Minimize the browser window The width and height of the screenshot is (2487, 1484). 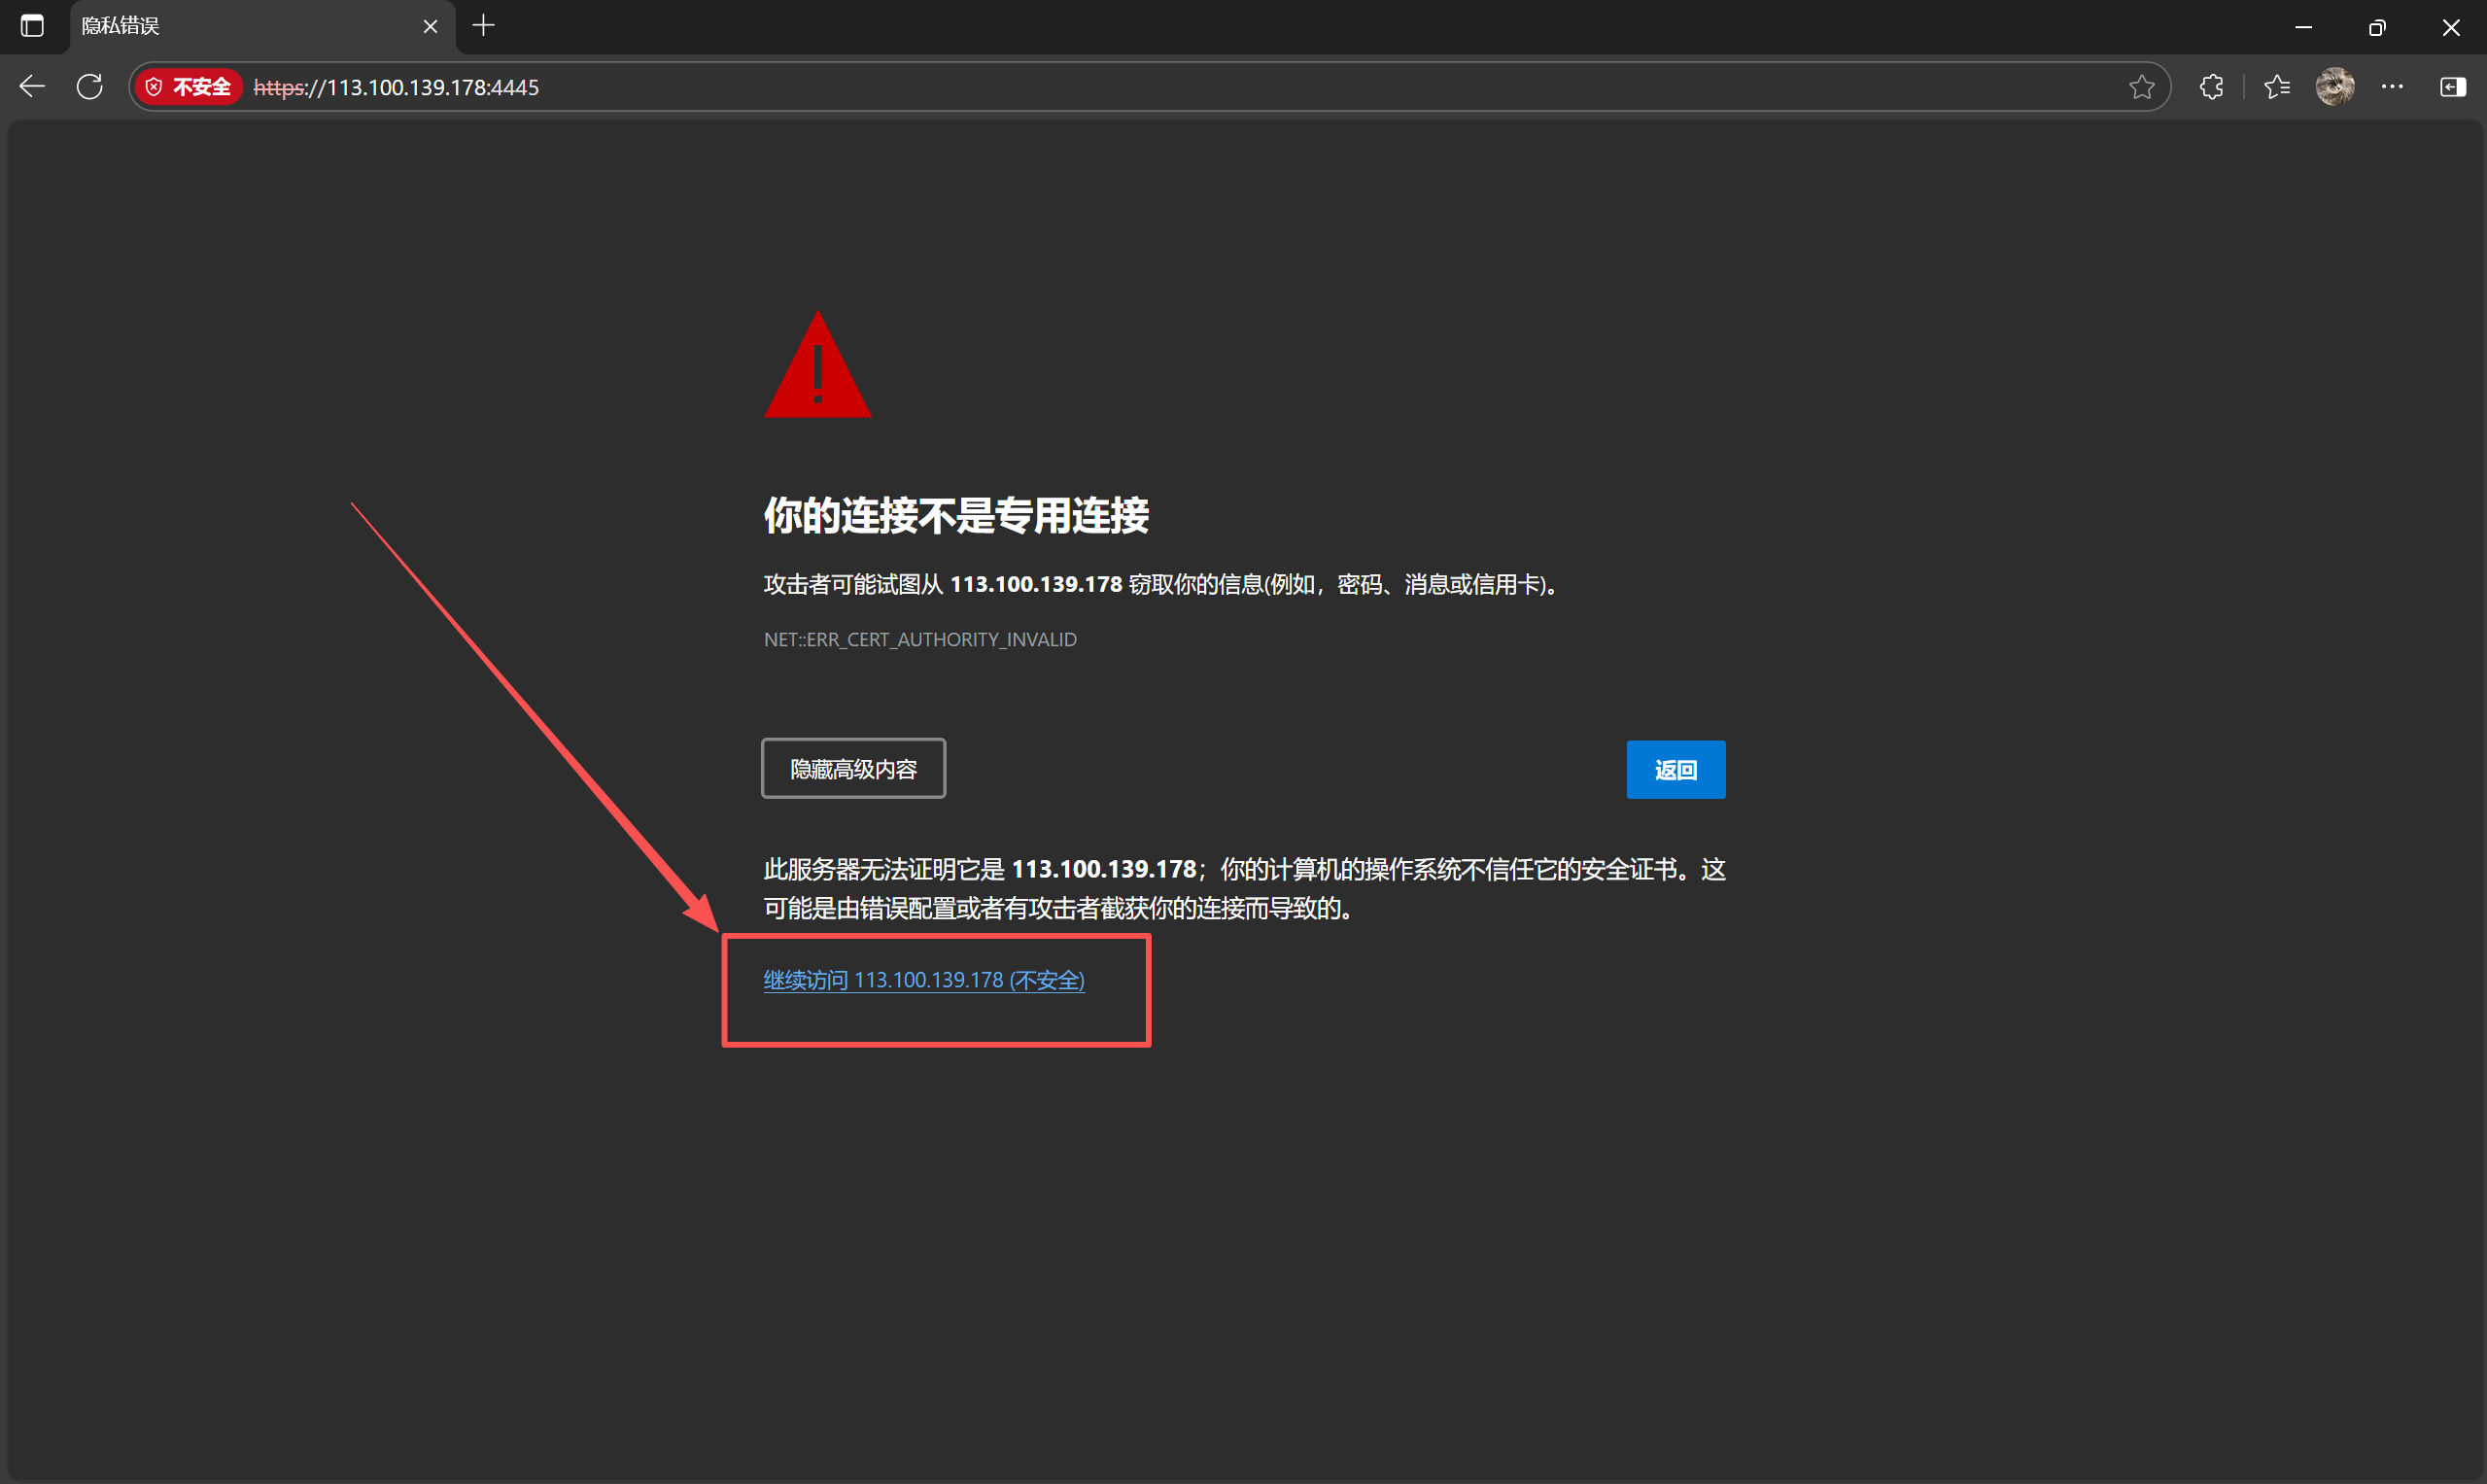[2303, 27]
